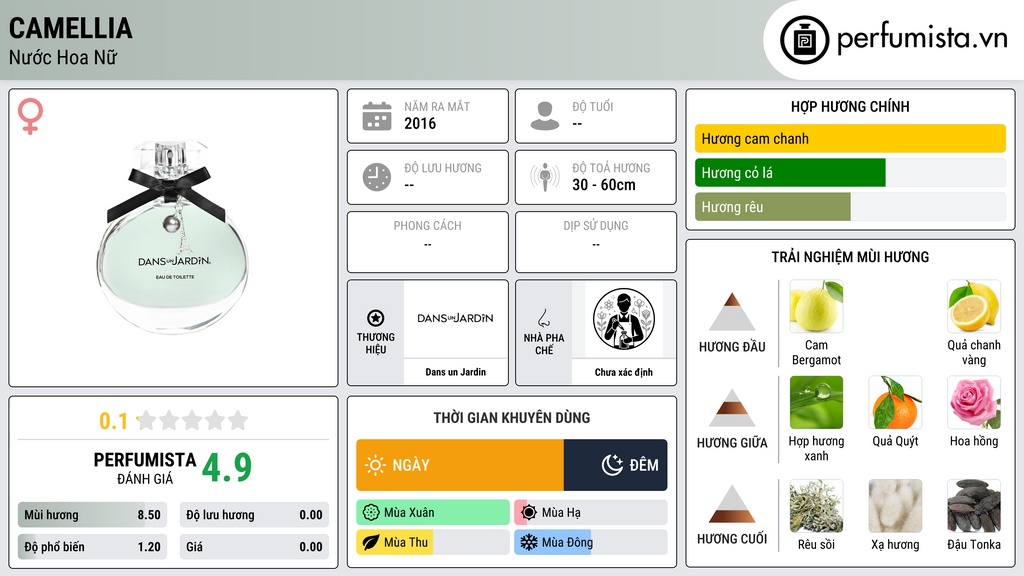Select the Đêm nighttime segment
The height and width of the screenshot is (576, 1024).
[615, 465]
